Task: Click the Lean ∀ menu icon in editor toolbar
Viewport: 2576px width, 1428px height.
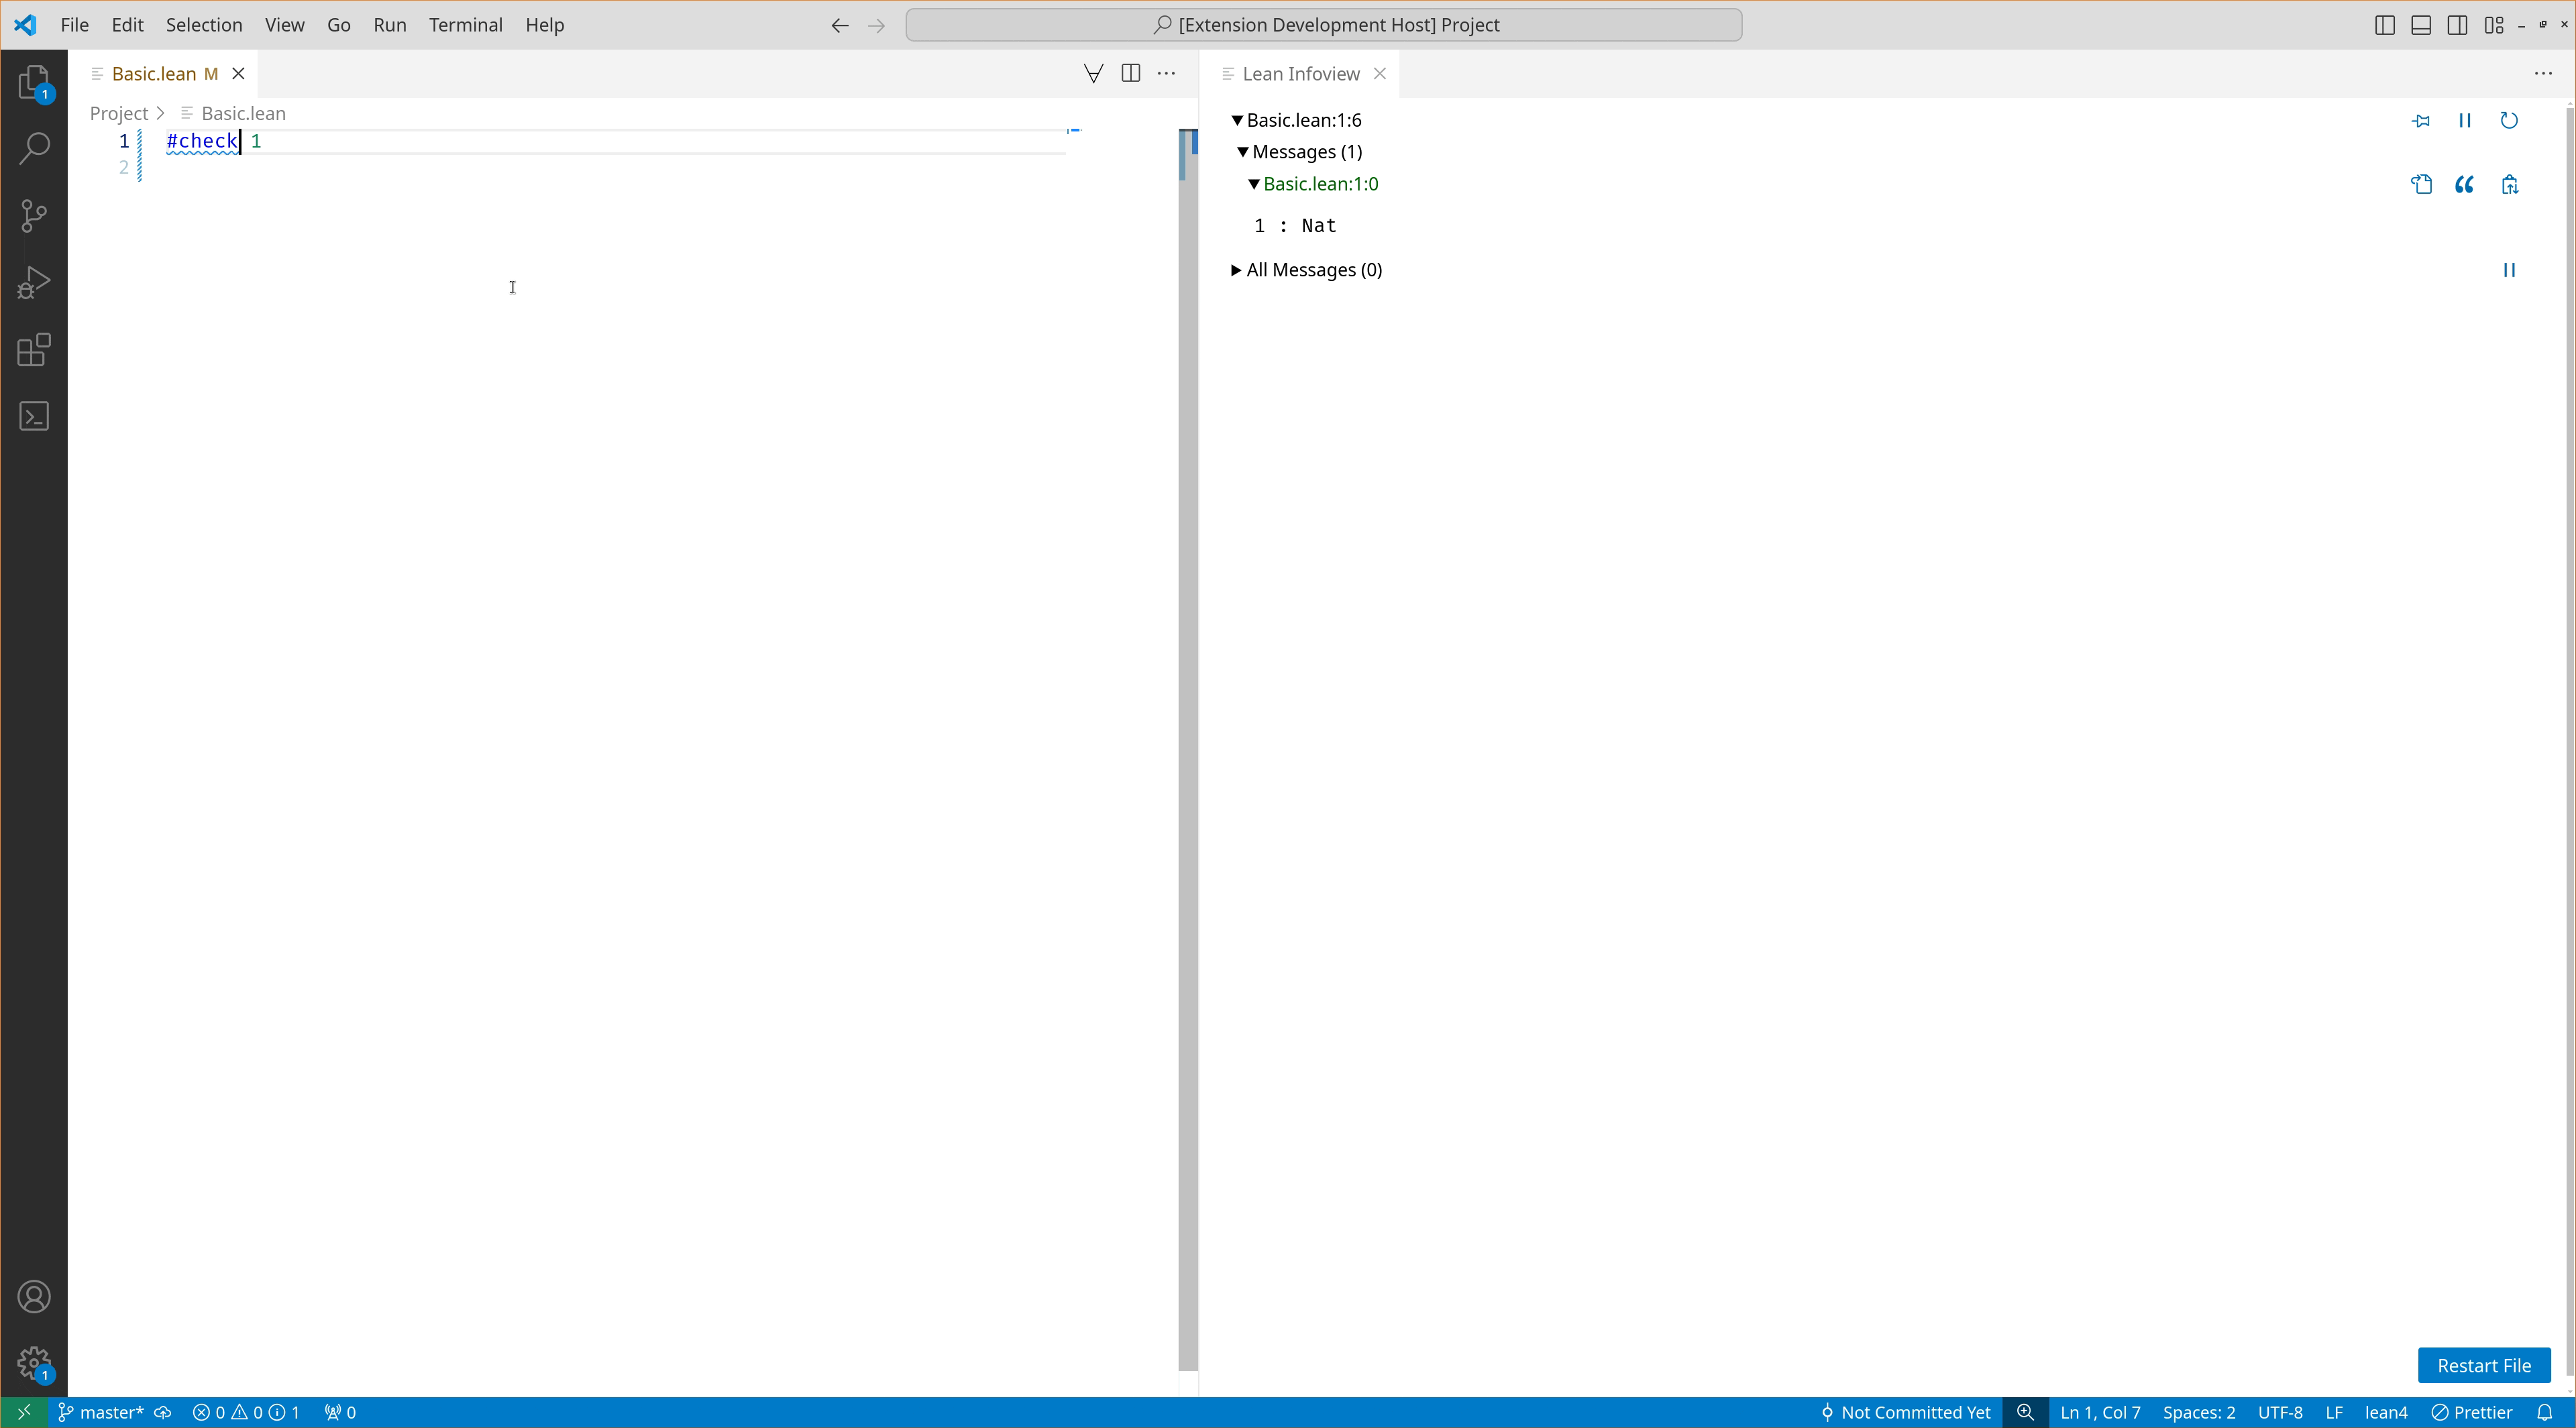Action: click(1093, 73)
